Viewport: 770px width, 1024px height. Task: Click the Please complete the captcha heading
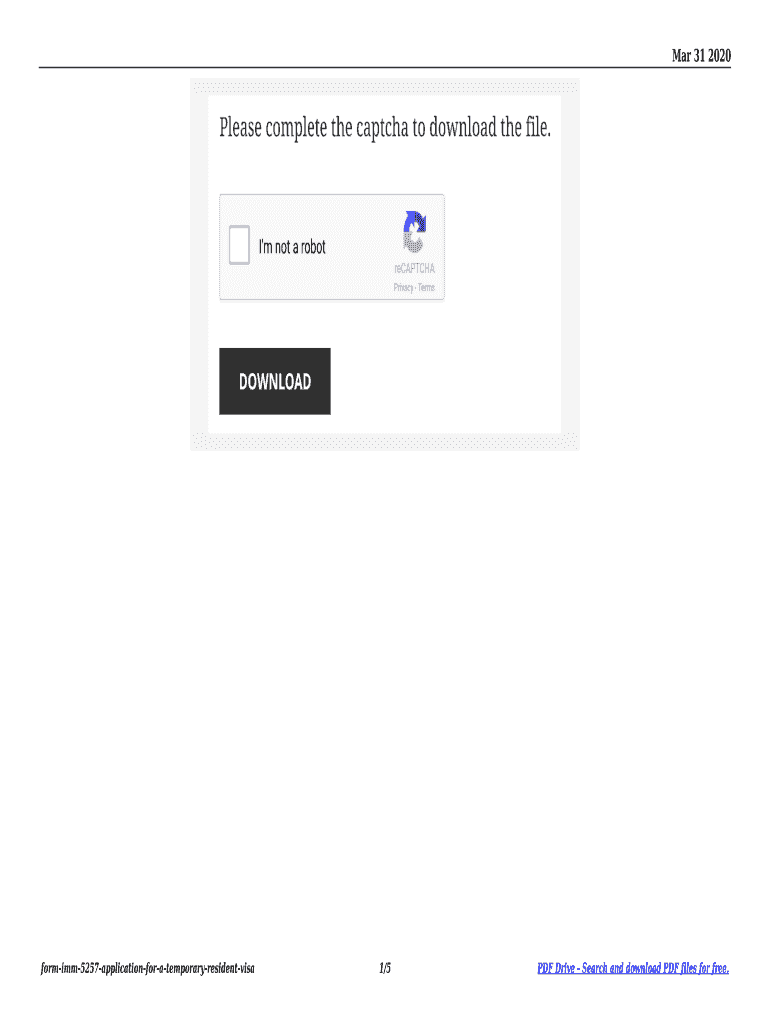(385, 128)
